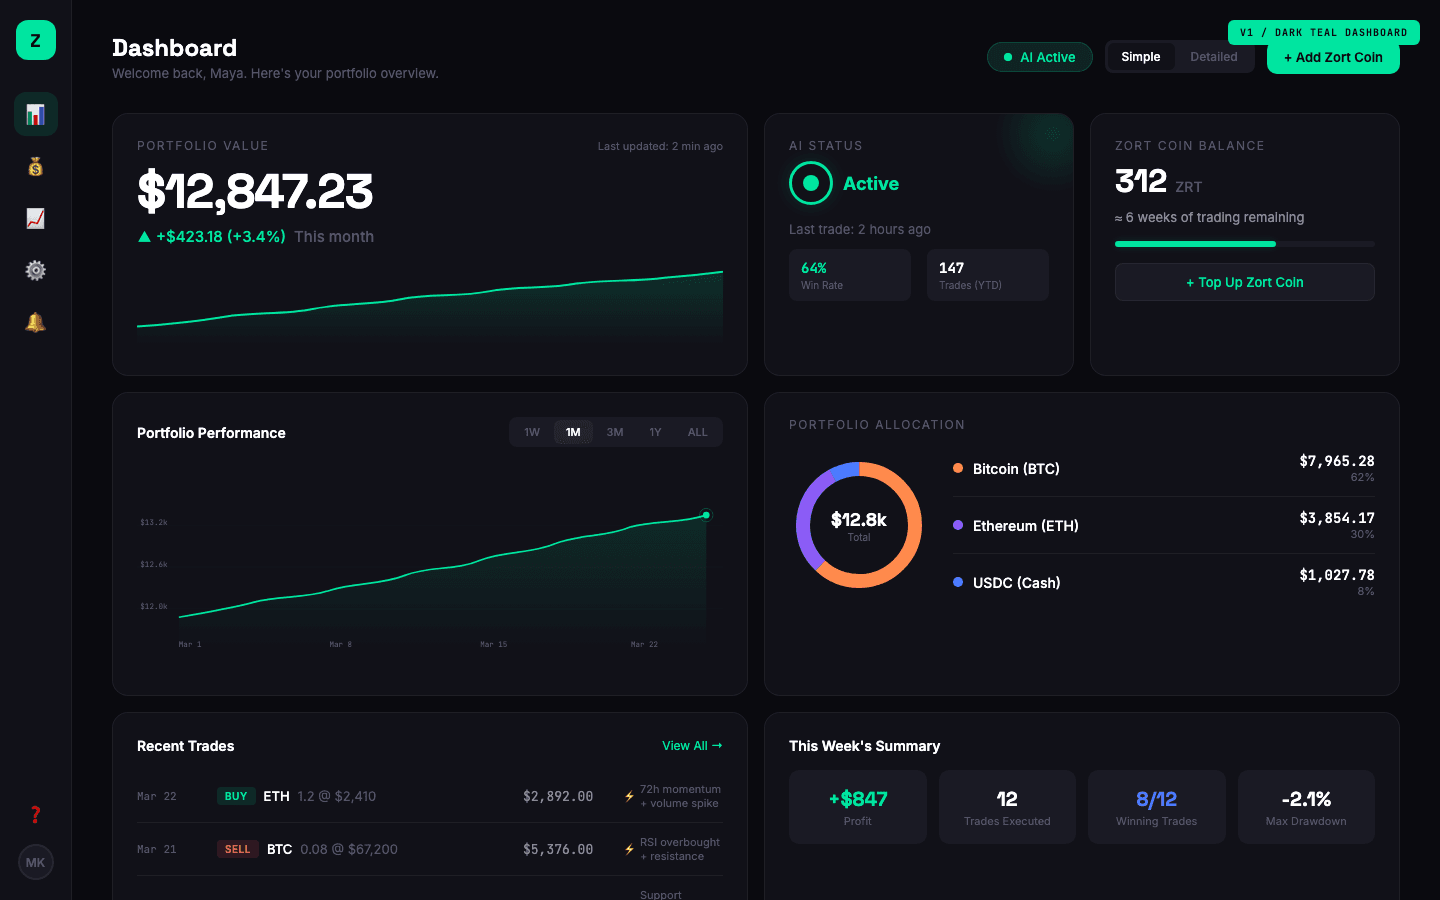Open View All recent trades
Image resolution: width=1440 pixels, height=900 pixels.
pyautogui.click(x=692, y=745)
